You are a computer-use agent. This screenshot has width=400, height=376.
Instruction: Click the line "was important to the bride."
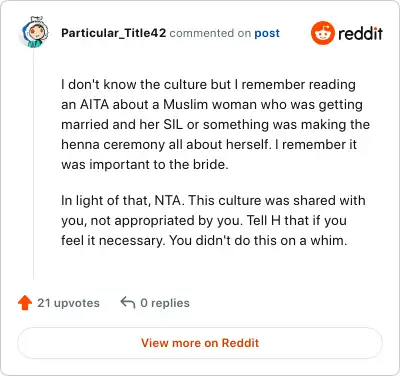tap(145, 164)
